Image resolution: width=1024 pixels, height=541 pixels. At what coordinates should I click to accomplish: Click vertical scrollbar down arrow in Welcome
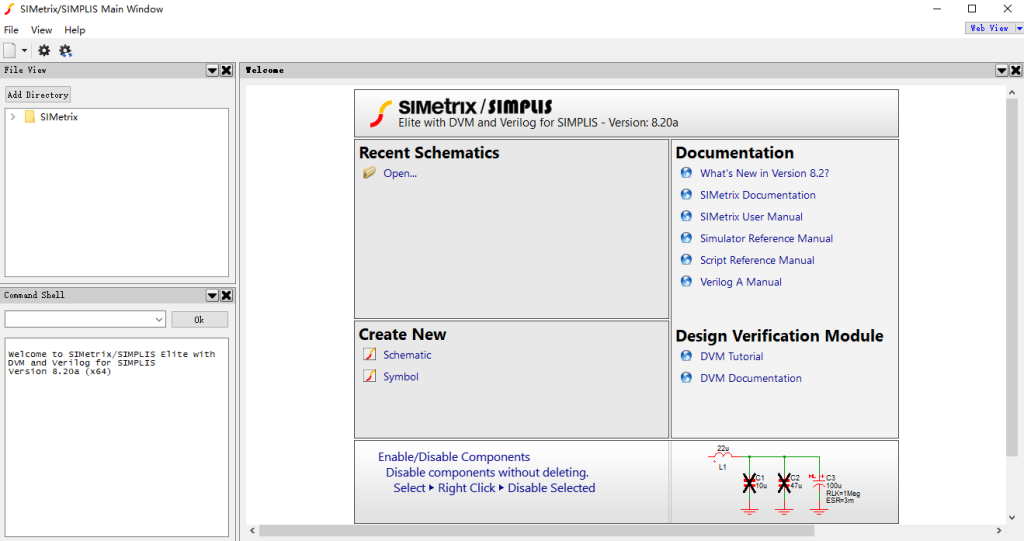(x=1012, y=517)
